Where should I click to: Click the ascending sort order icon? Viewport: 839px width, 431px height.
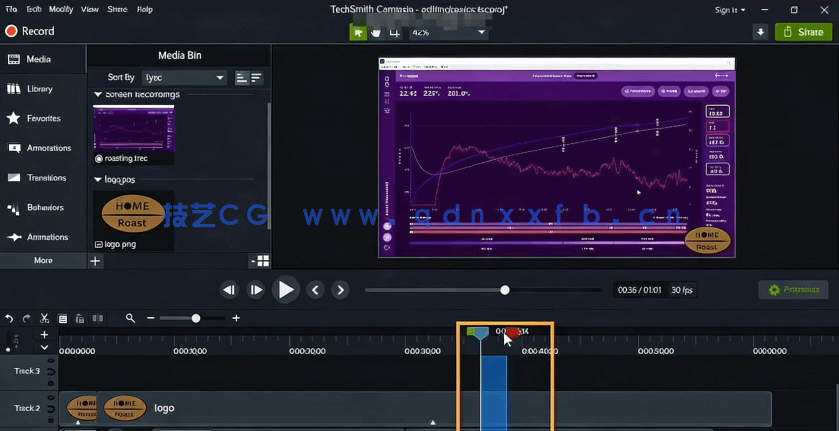click(x=242, y=78)
